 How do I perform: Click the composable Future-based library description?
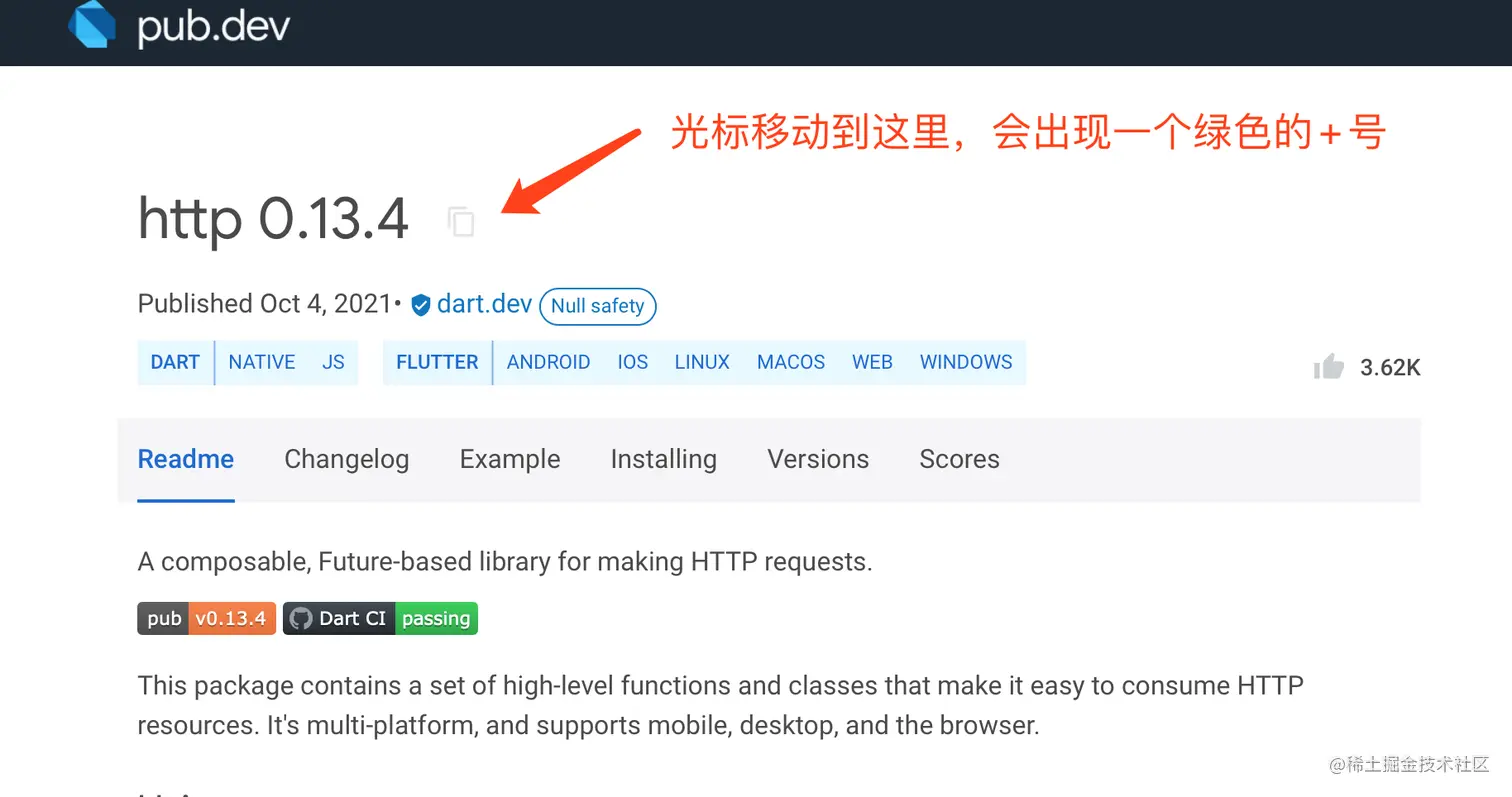[x=505, y=562]
